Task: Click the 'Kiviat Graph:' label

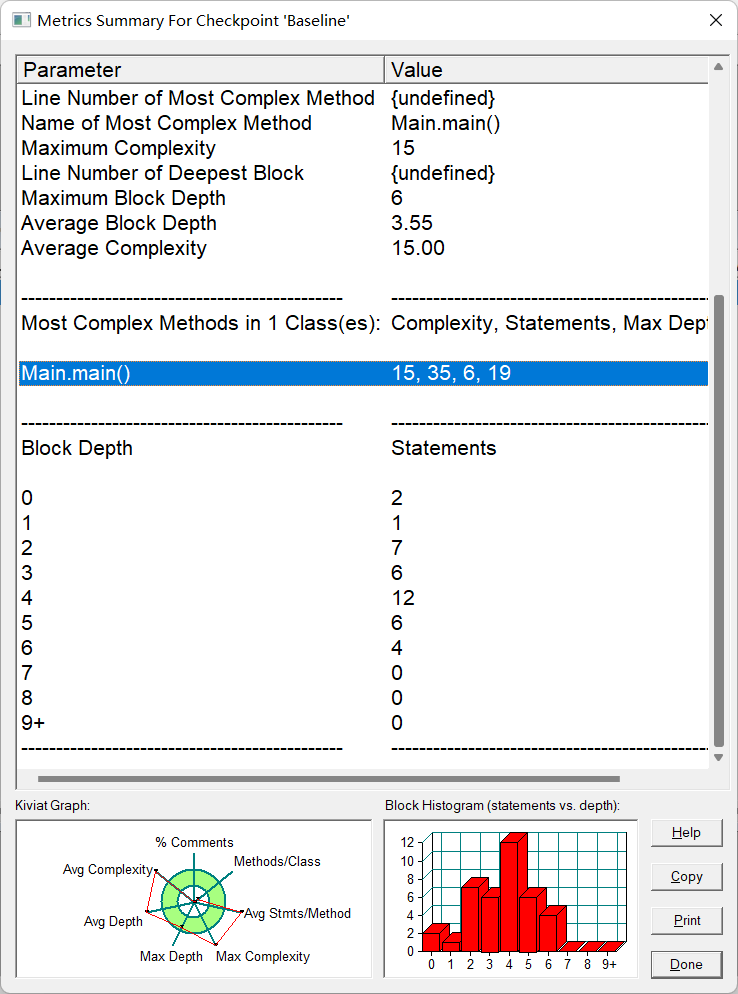Action: (53, 806)
